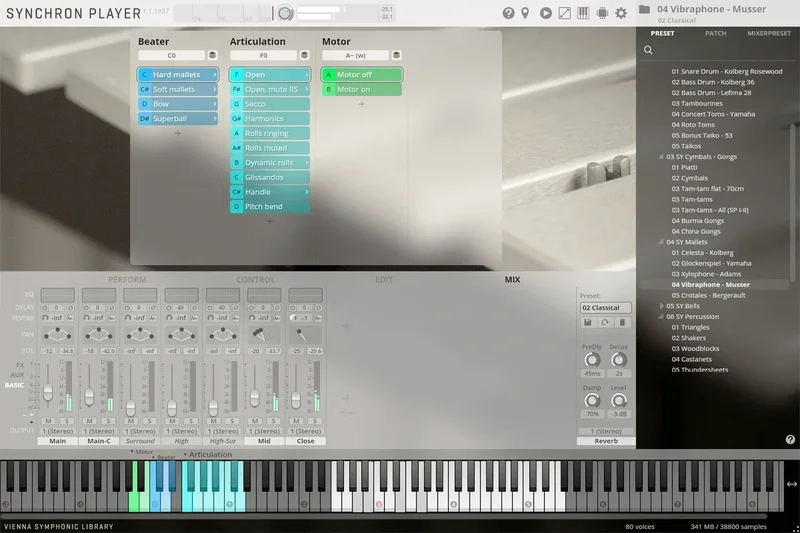This screenshot has height=533, width=800.
Task: Click the stack icon next to the Articulation F0 field
Action: tap(304, 55)
